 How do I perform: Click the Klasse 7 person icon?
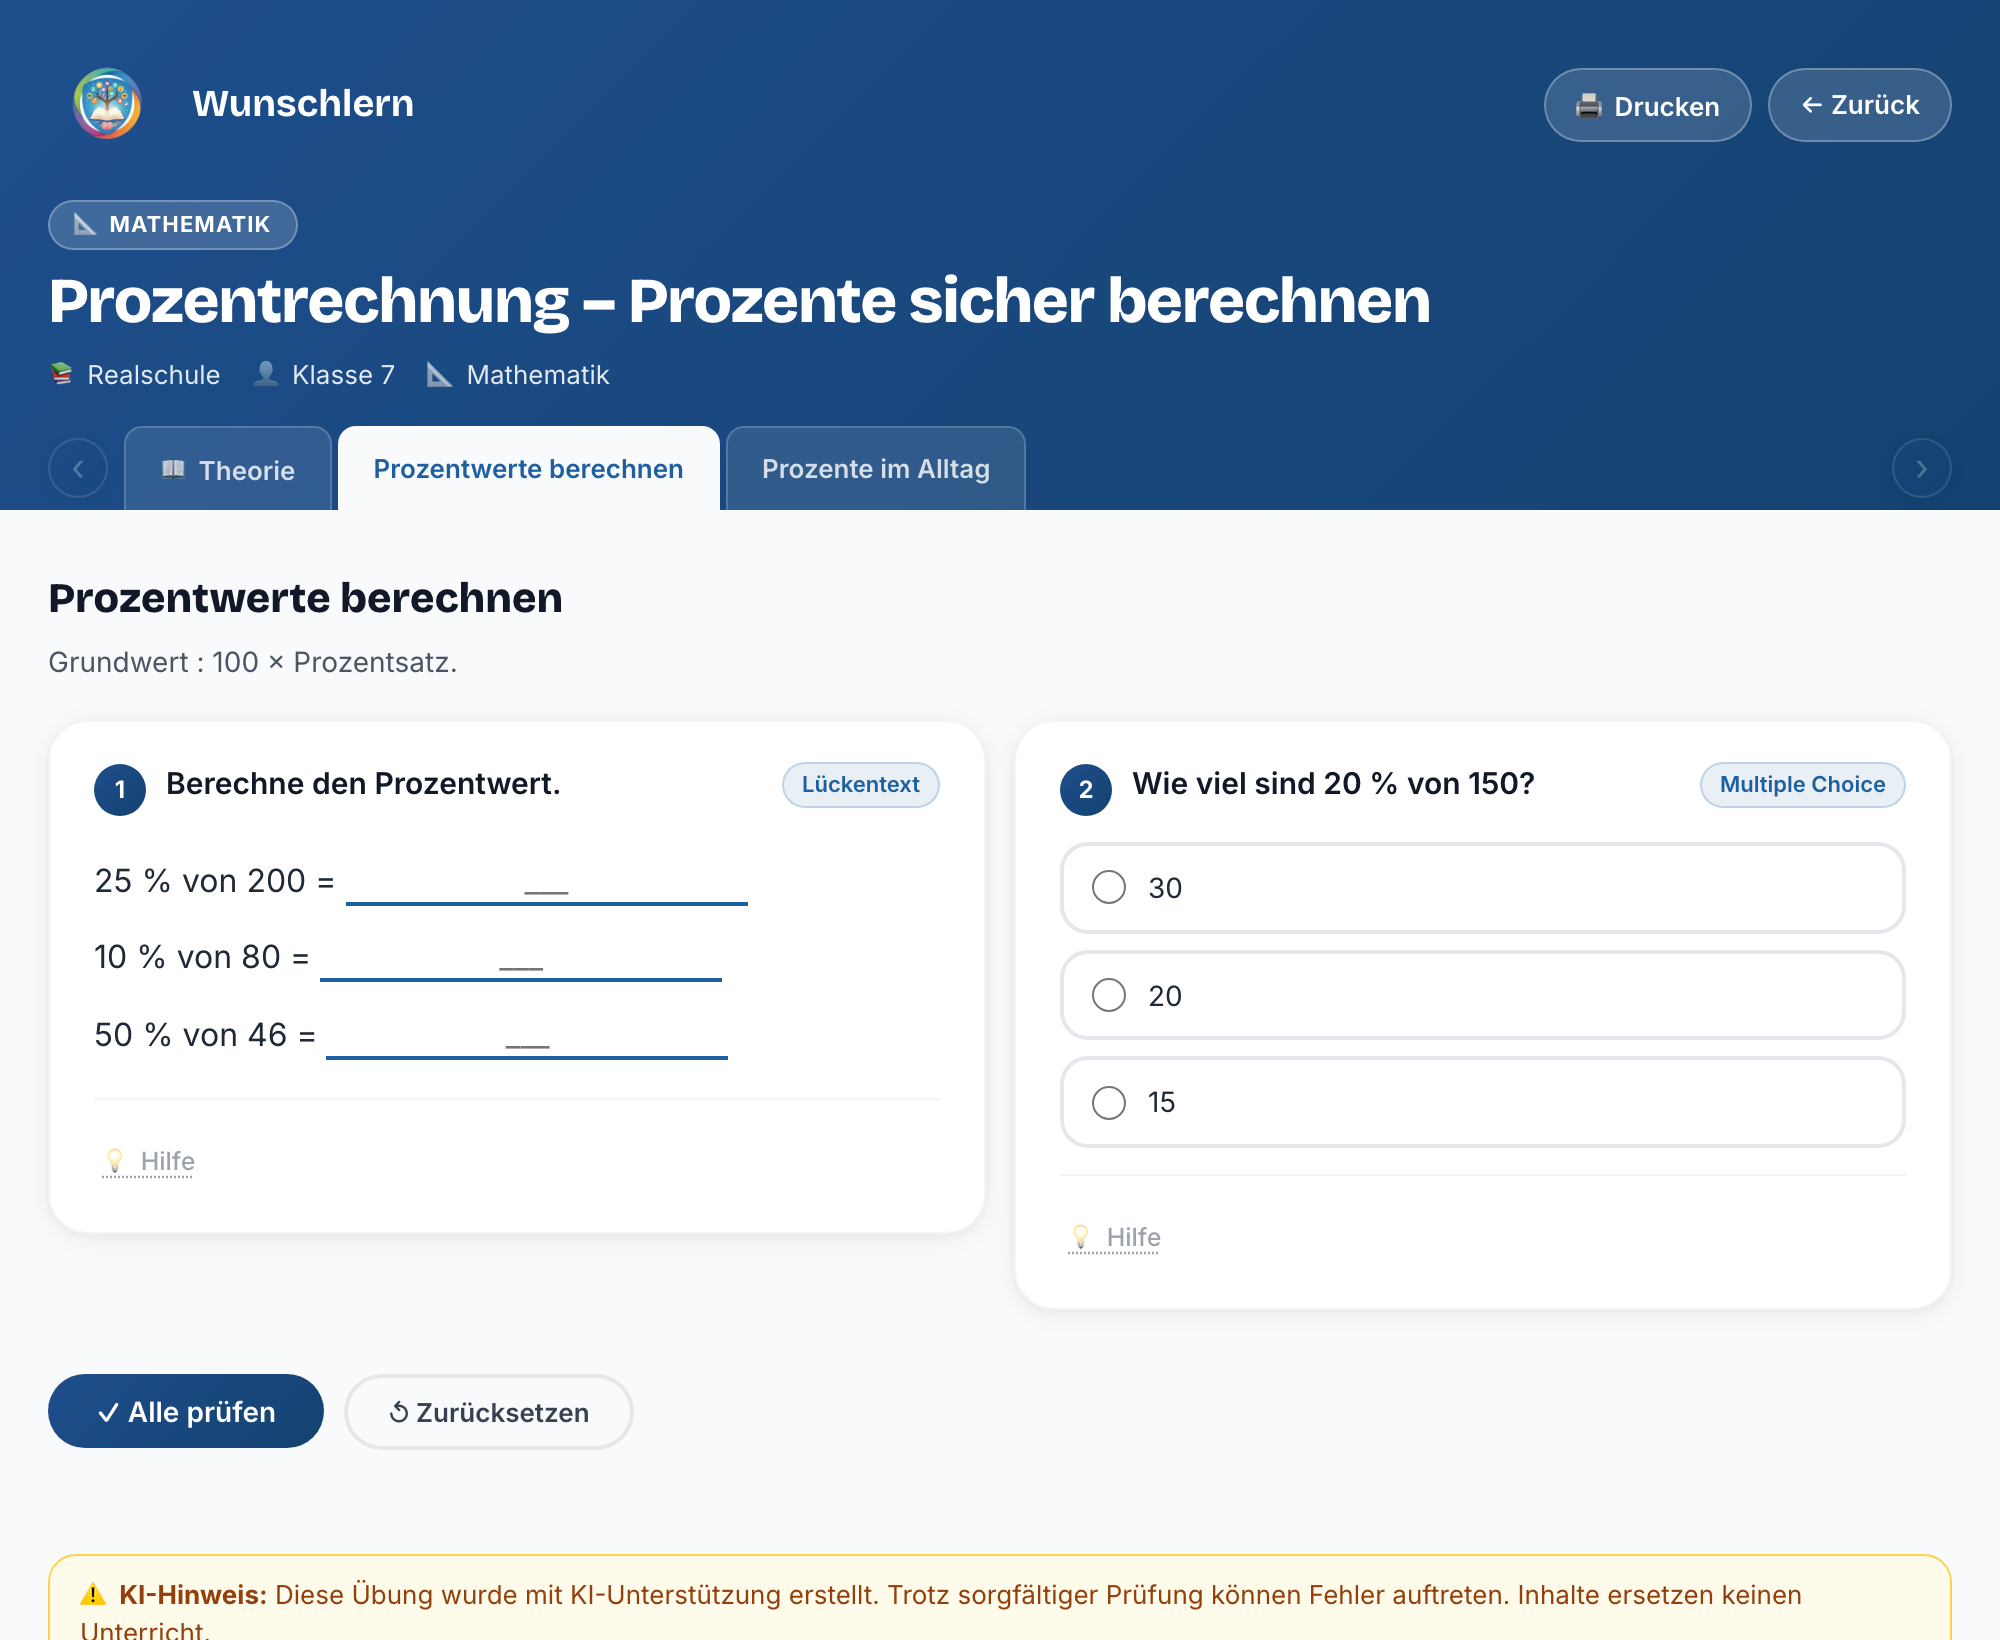coord(266,374)
